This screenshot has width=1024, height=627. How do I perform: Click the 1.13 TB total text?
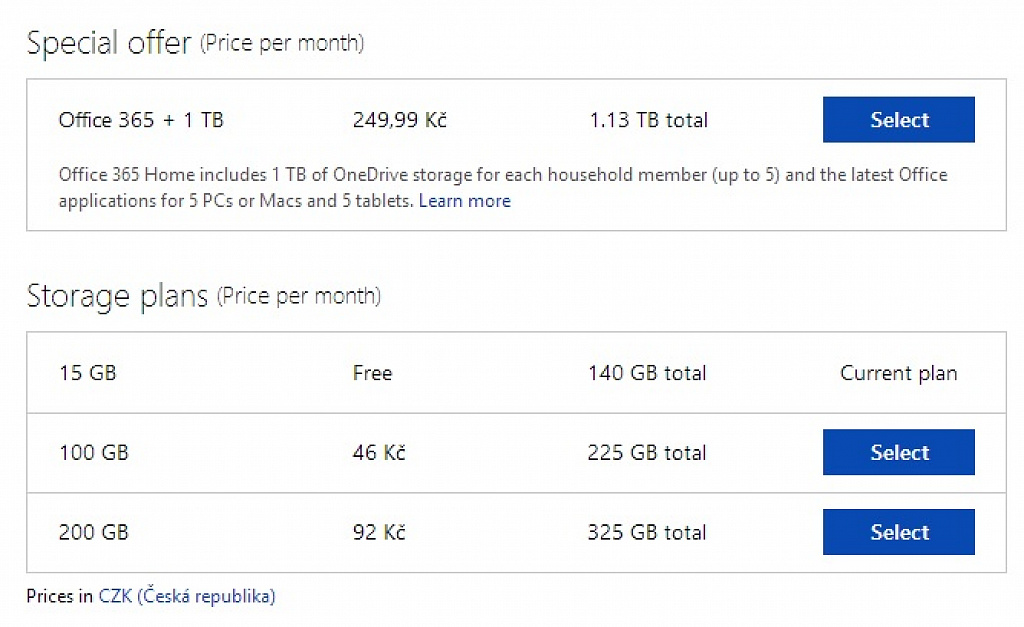click(x=648, y=120)
